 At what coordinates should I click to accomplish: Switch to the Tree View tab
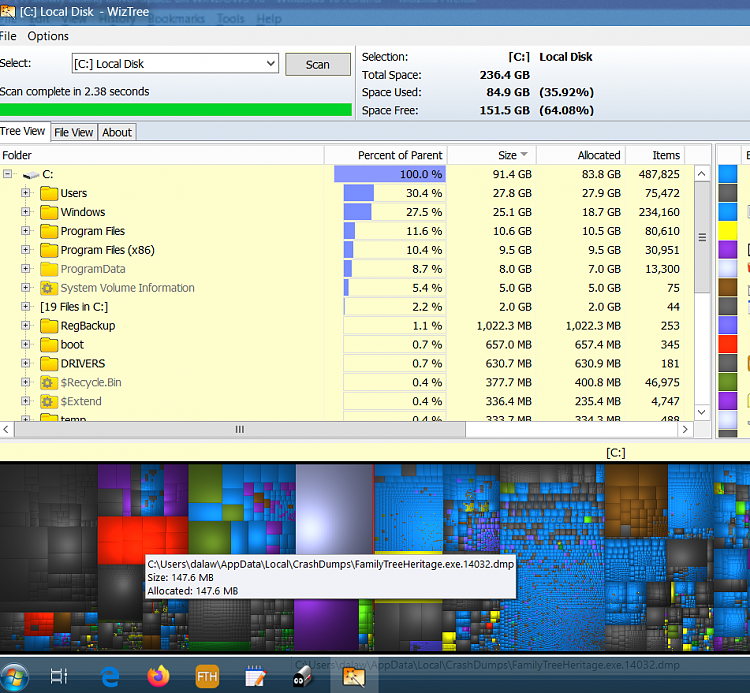22,131
